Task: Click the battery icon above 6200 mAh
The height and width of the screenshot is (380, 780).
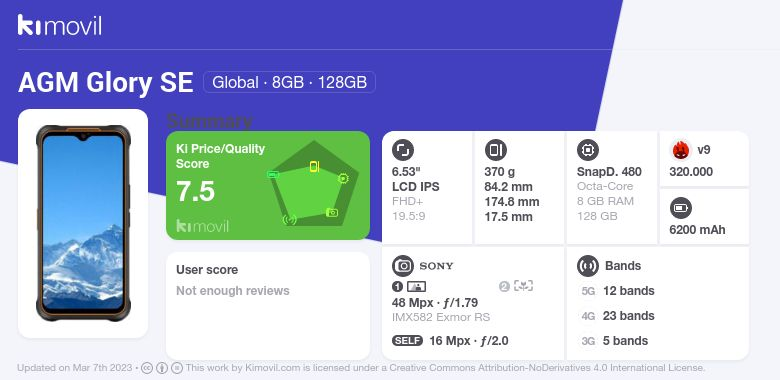Action: (680, 208)
